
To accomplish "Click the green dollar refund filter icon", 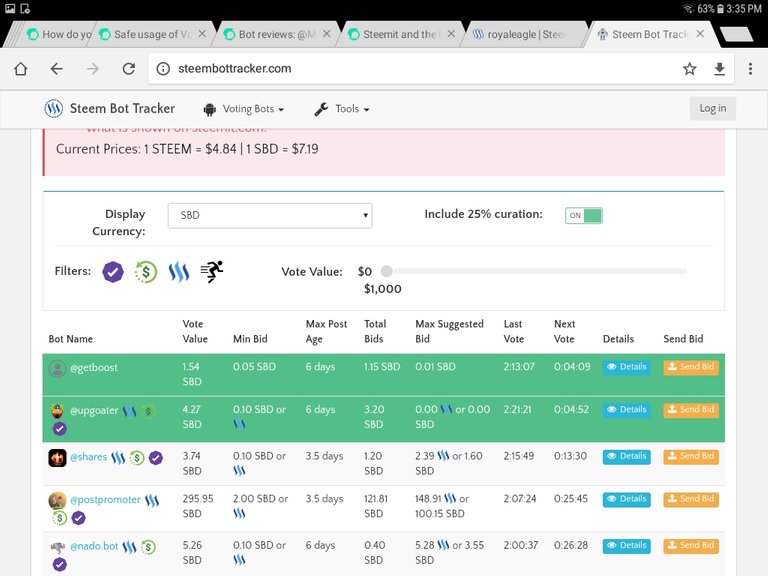I will (x=146, y=271).
